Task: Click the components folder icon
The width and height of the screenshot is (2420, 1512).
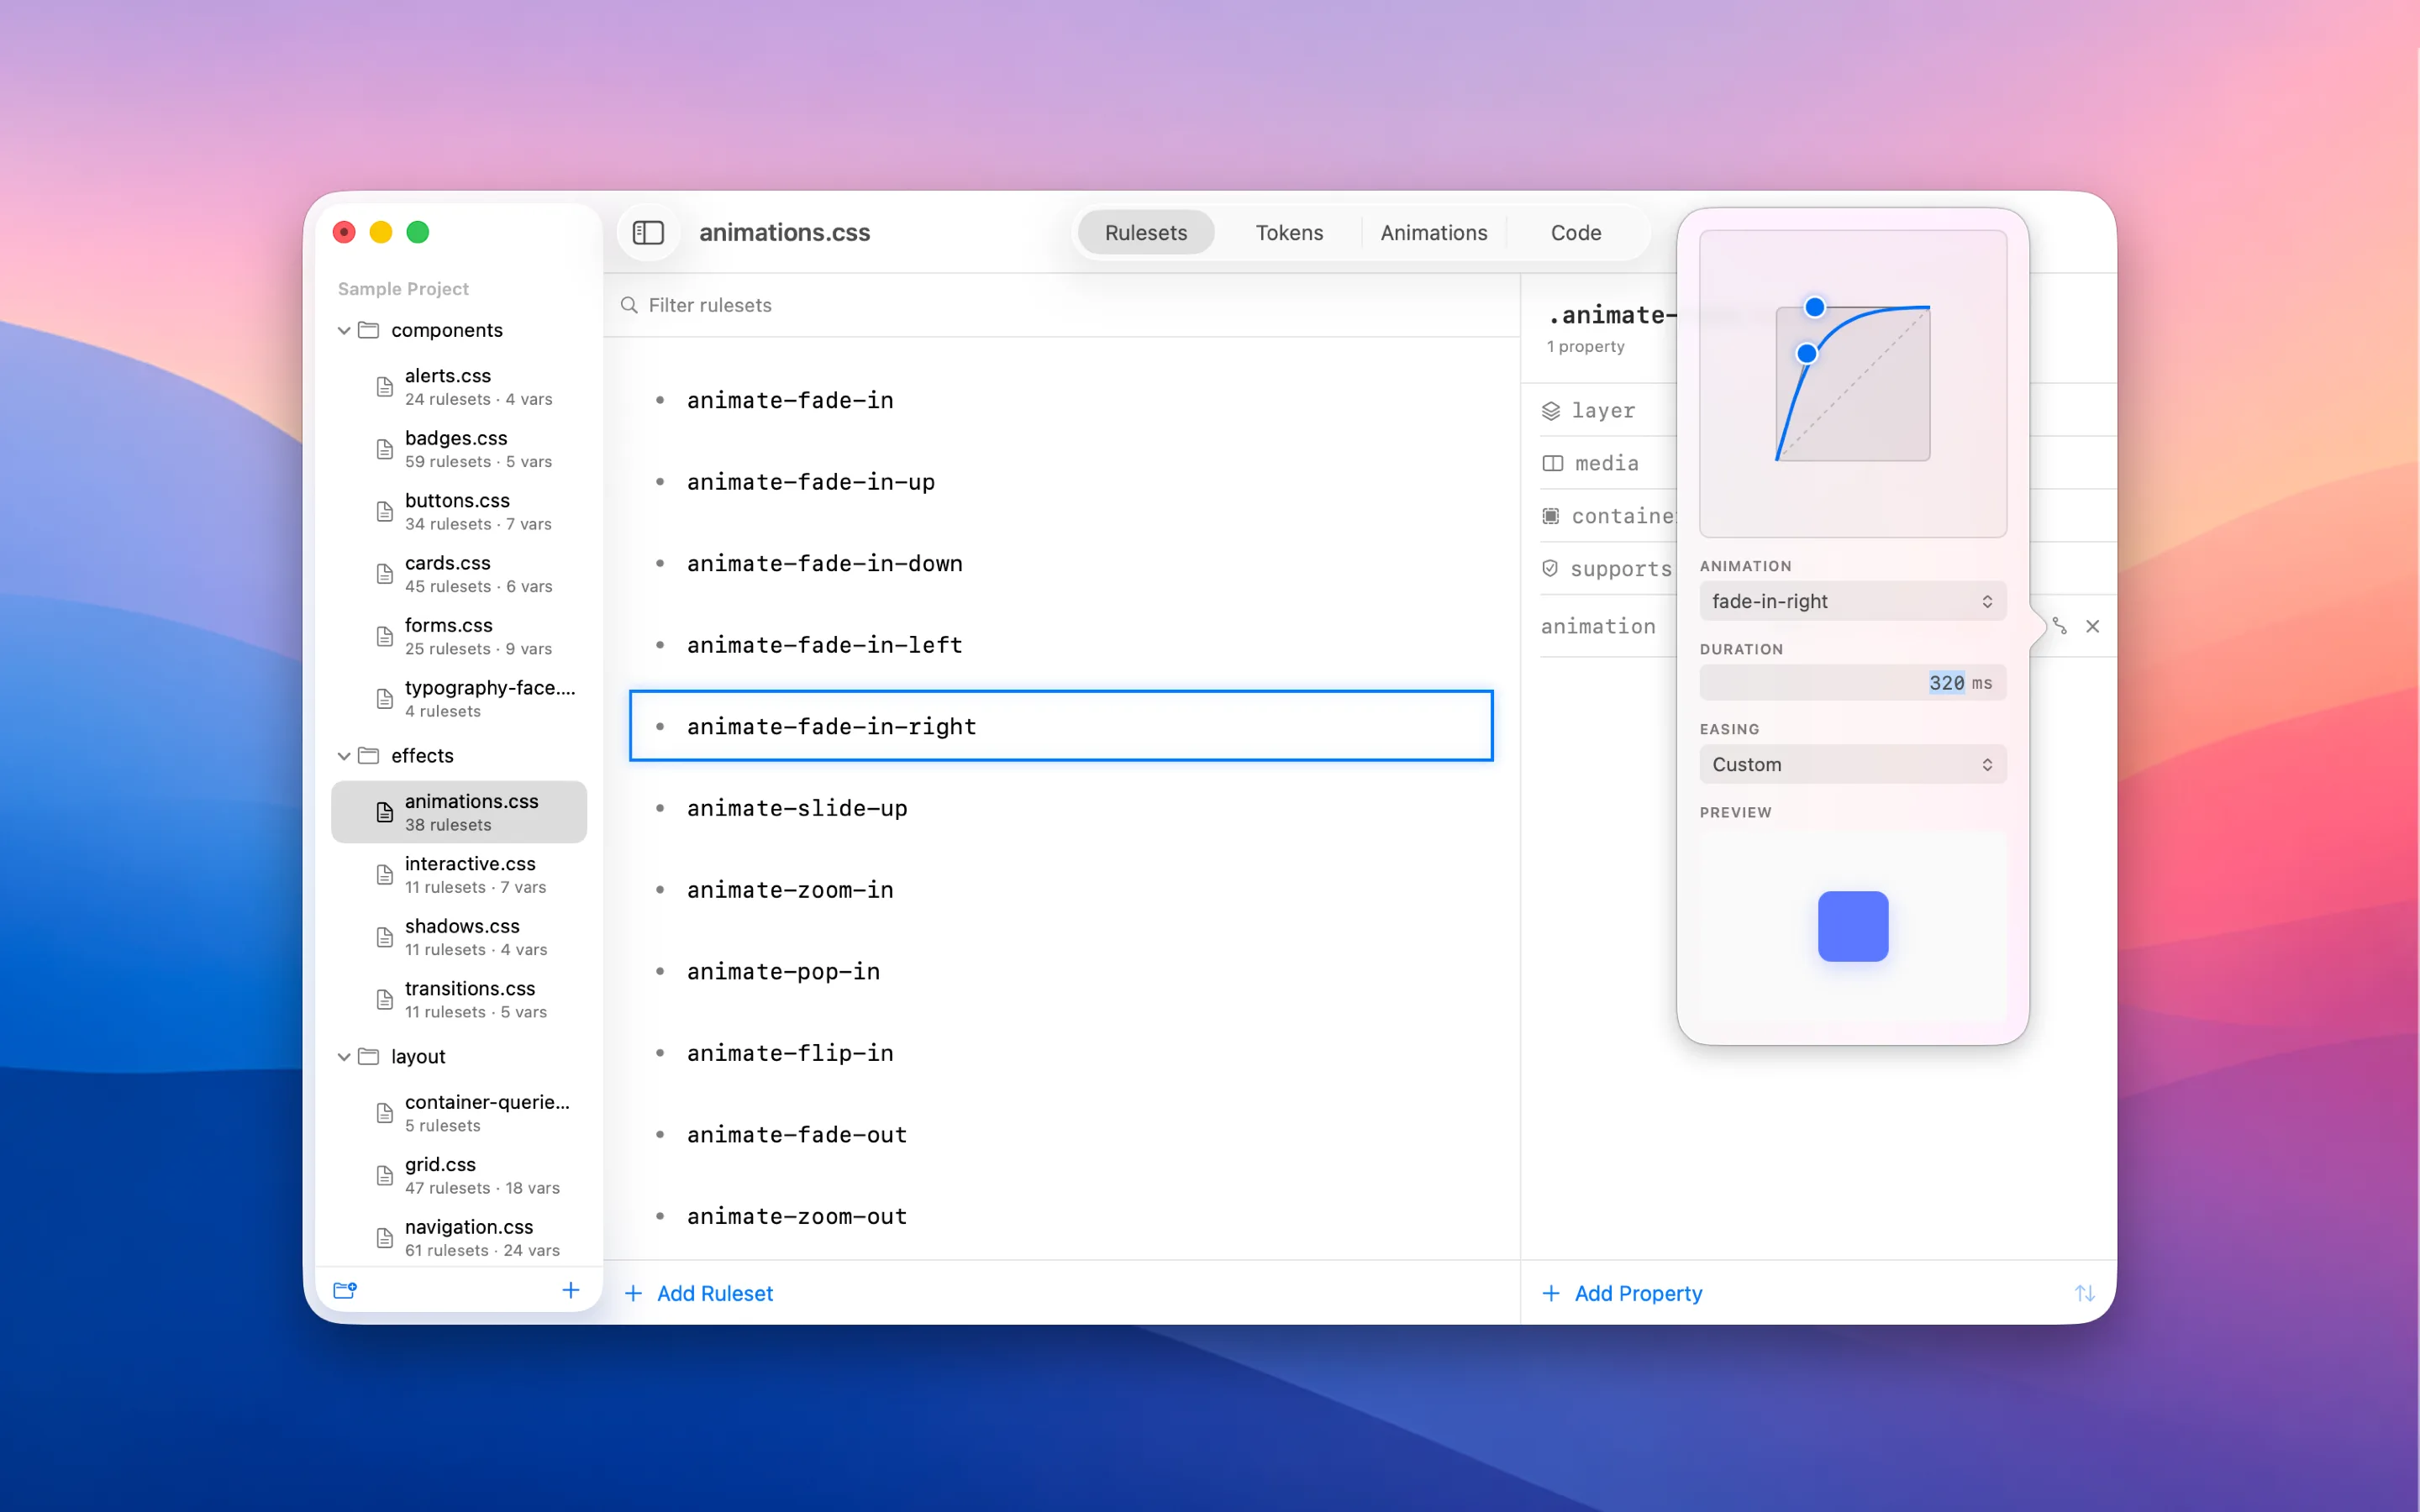Action: pos(369,330)
